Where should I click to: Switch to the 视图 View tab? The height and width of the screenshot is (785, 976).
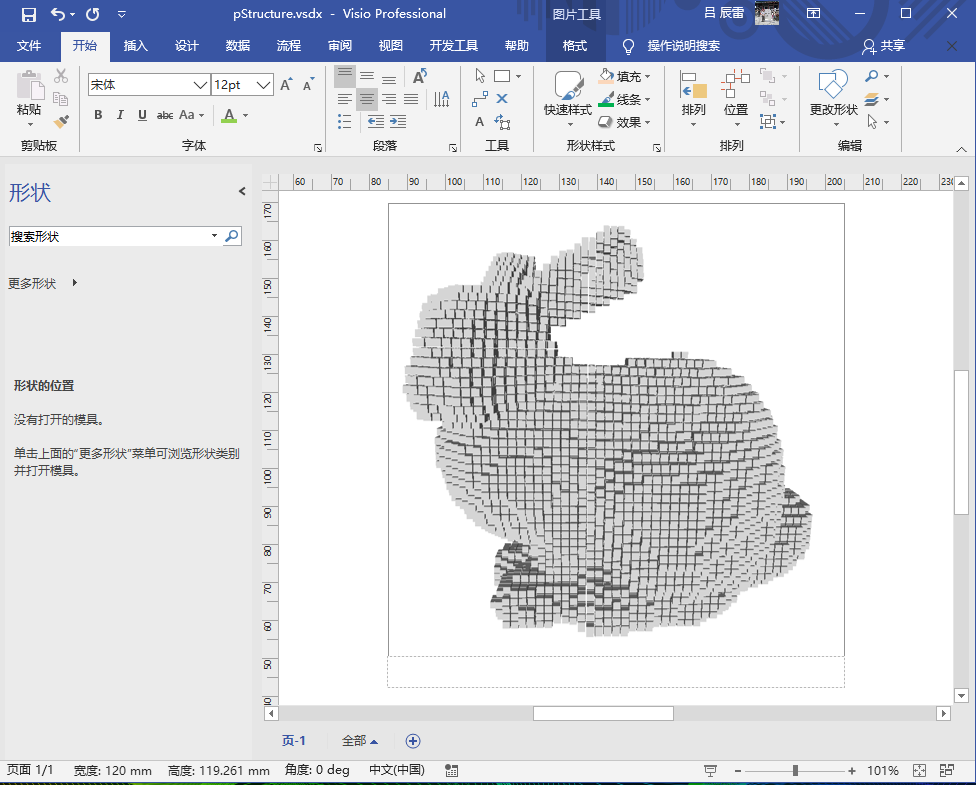click(391, 45)
